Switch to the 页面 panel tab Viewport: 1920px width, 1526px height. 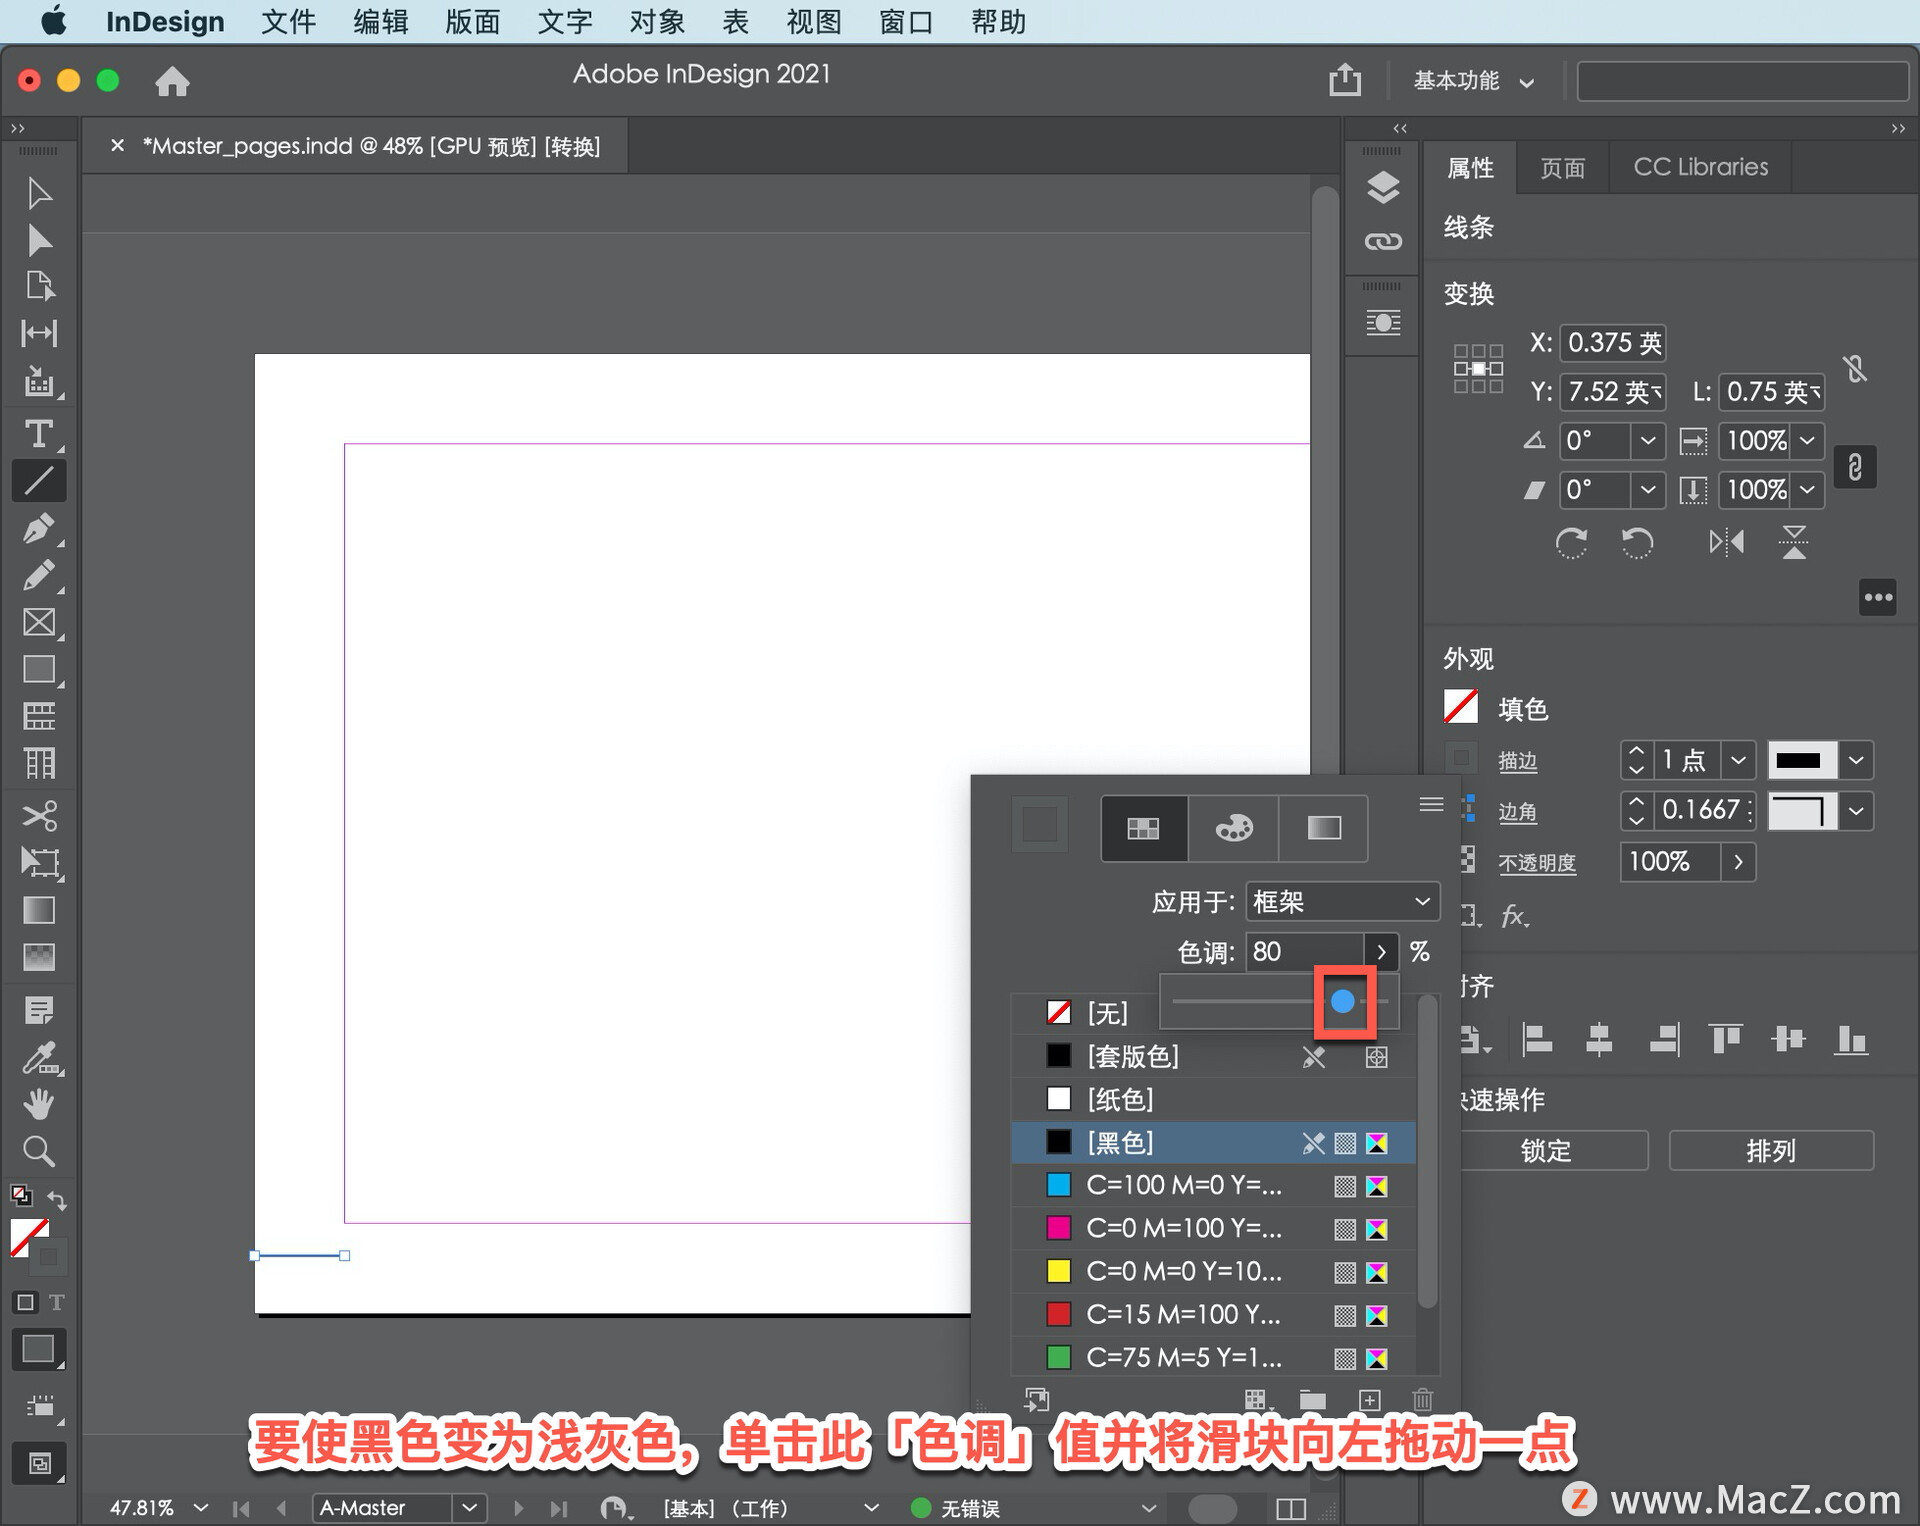[1563, 167]
